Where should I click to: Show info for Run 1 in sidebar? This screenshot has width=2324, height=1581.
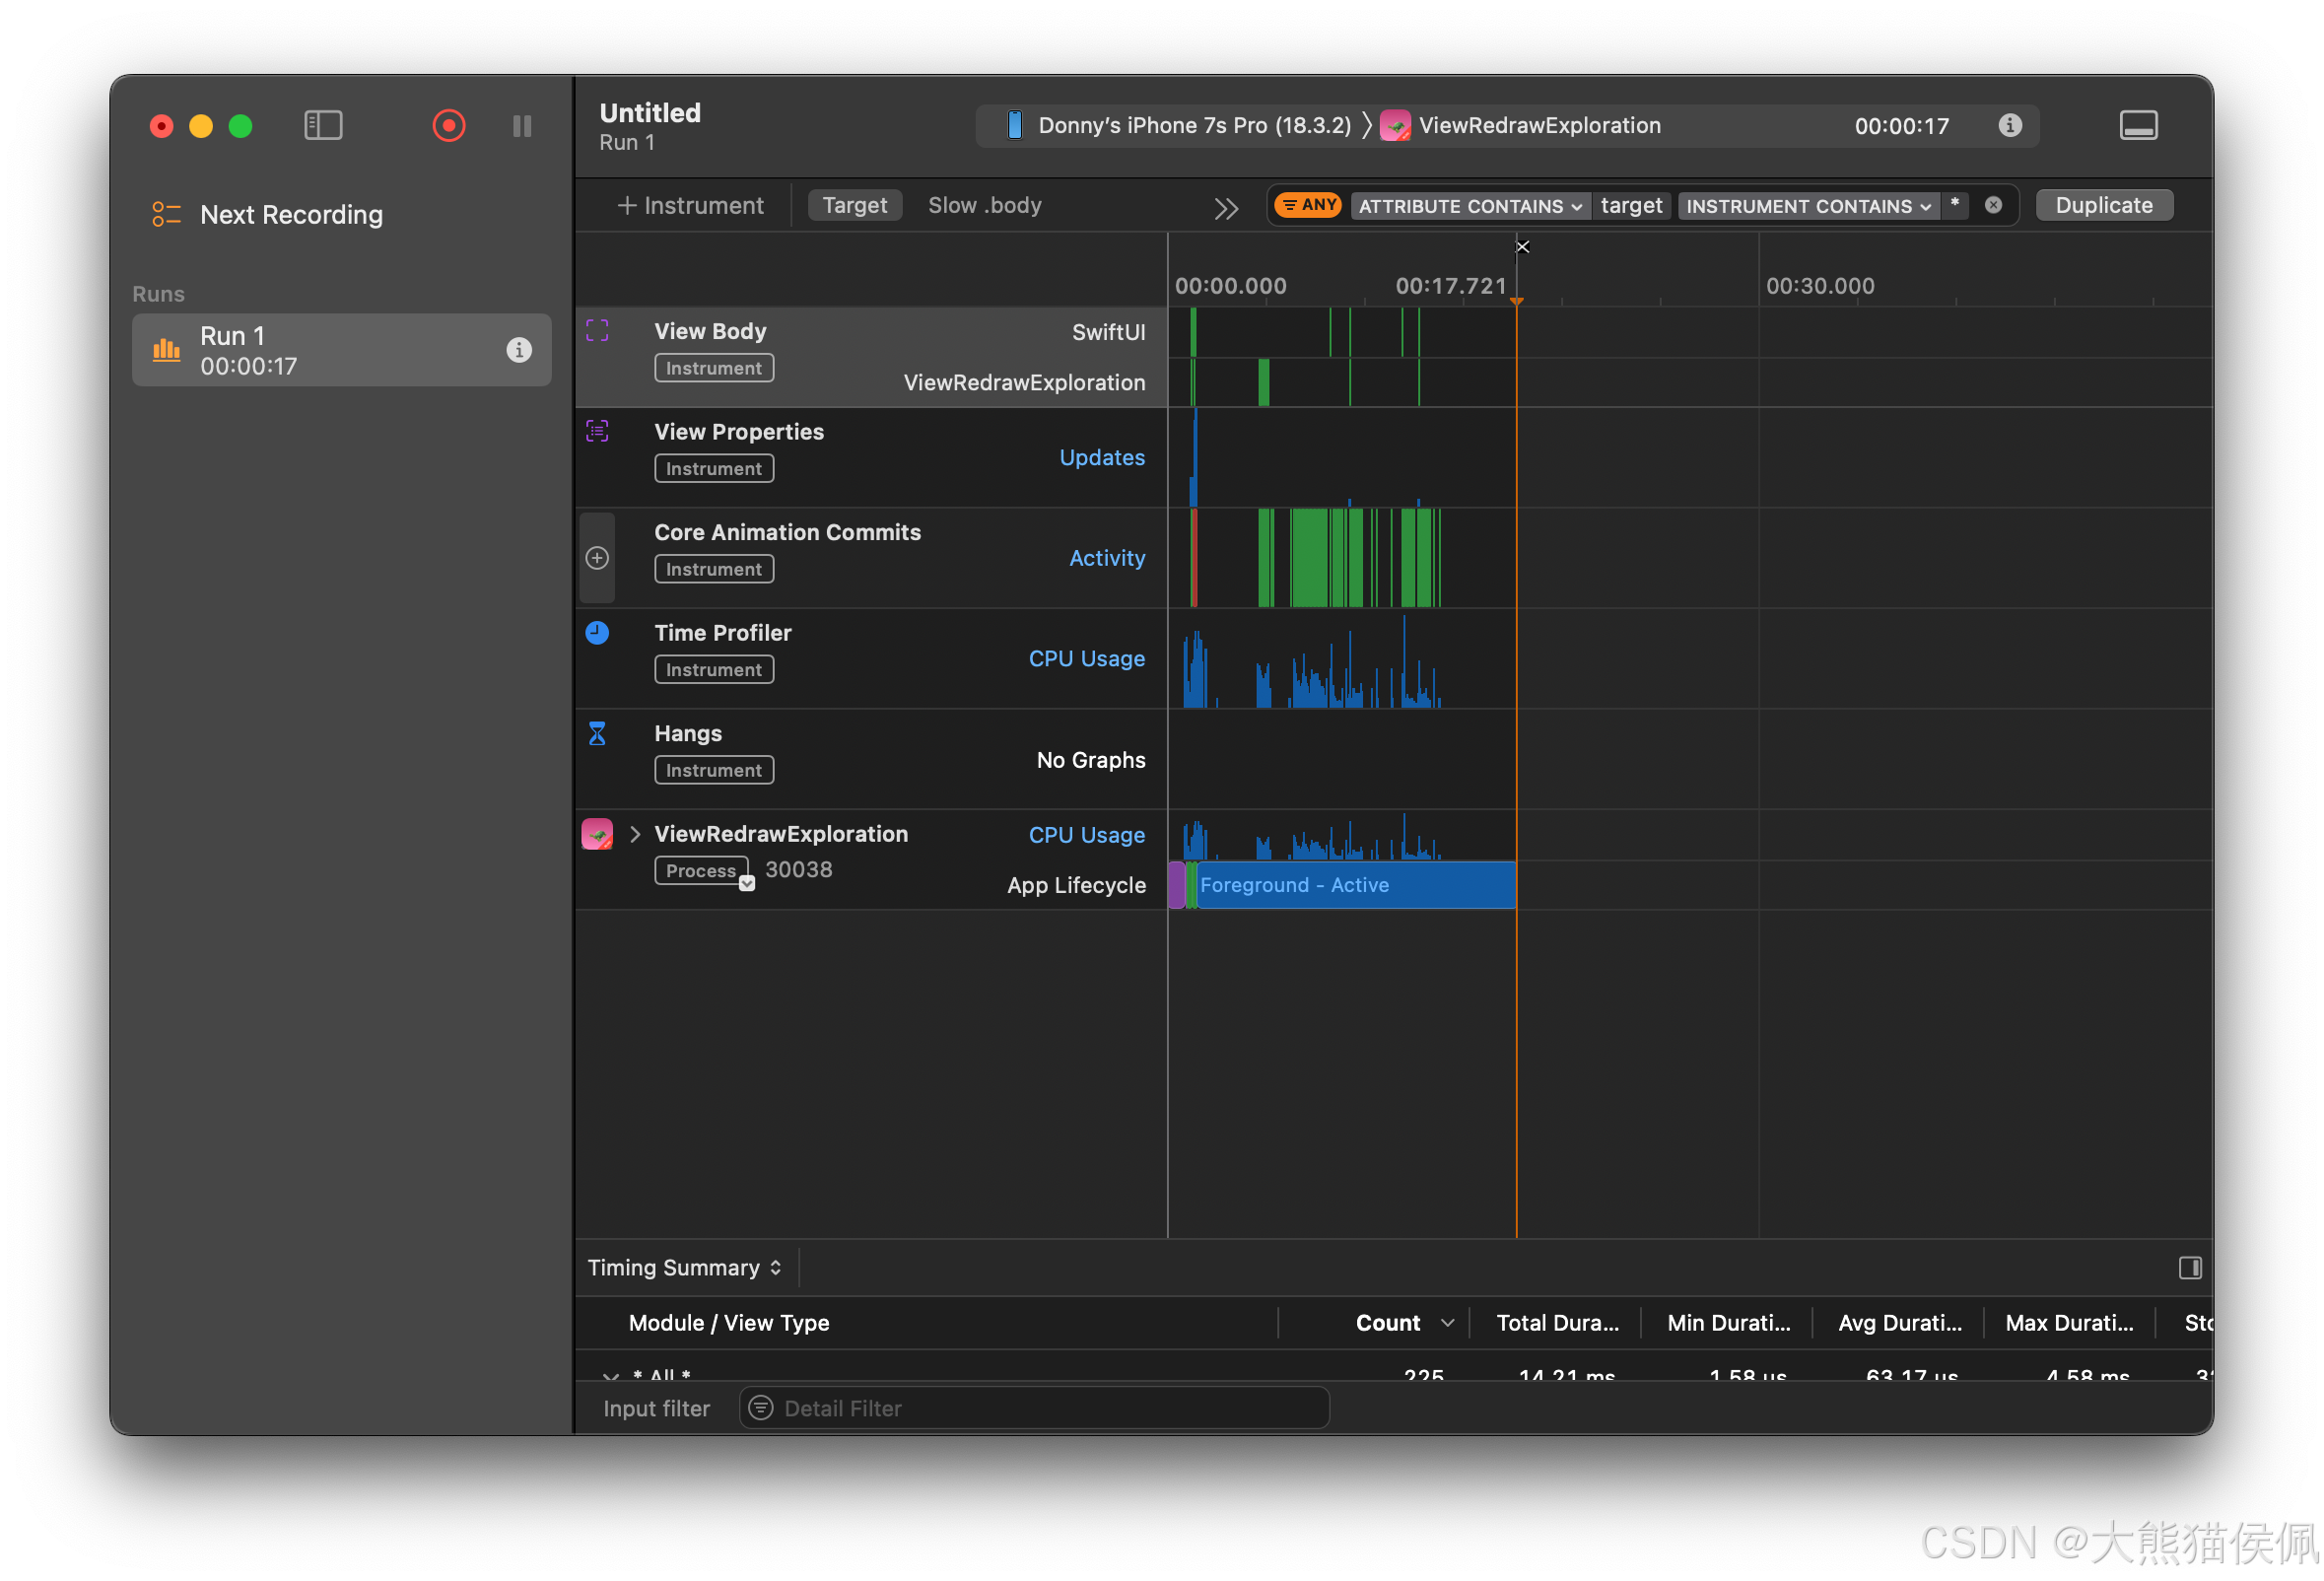tap(518, 350)
